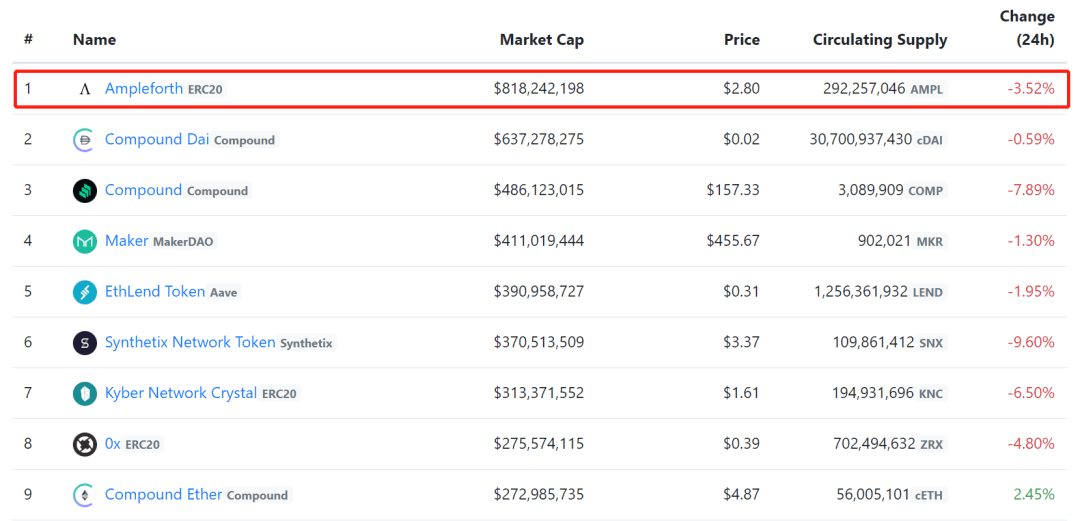Click the Synthetix tag in row 6

pos(307,343)
